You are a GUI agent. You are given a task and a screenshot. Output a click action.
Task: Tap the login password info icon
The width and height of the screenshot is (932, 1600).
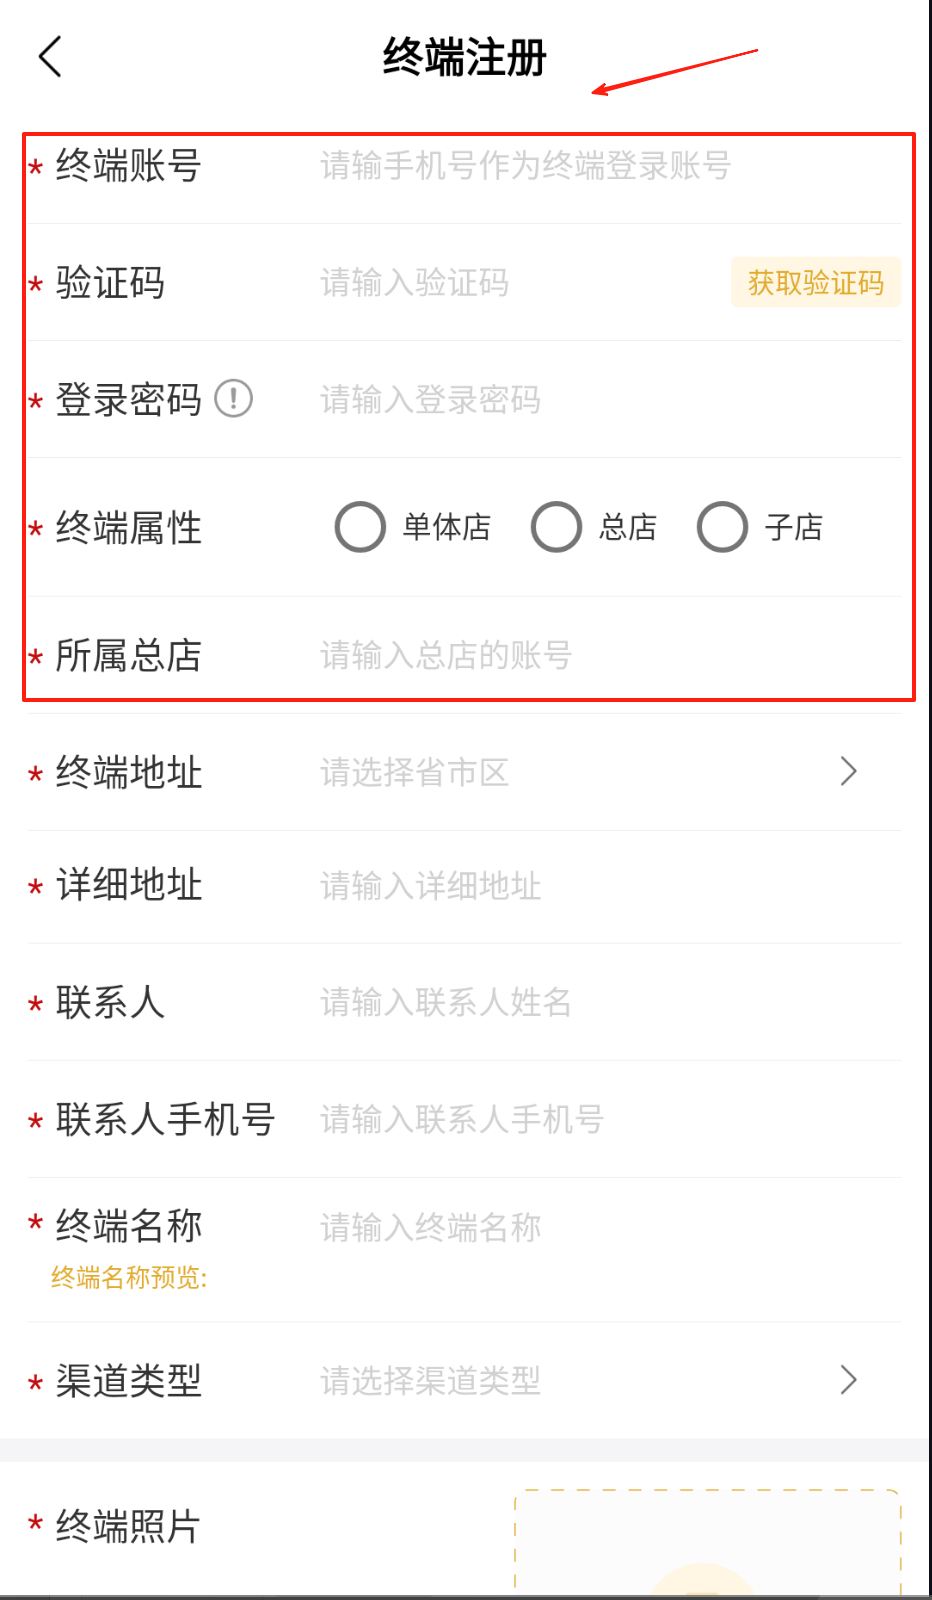234,399
